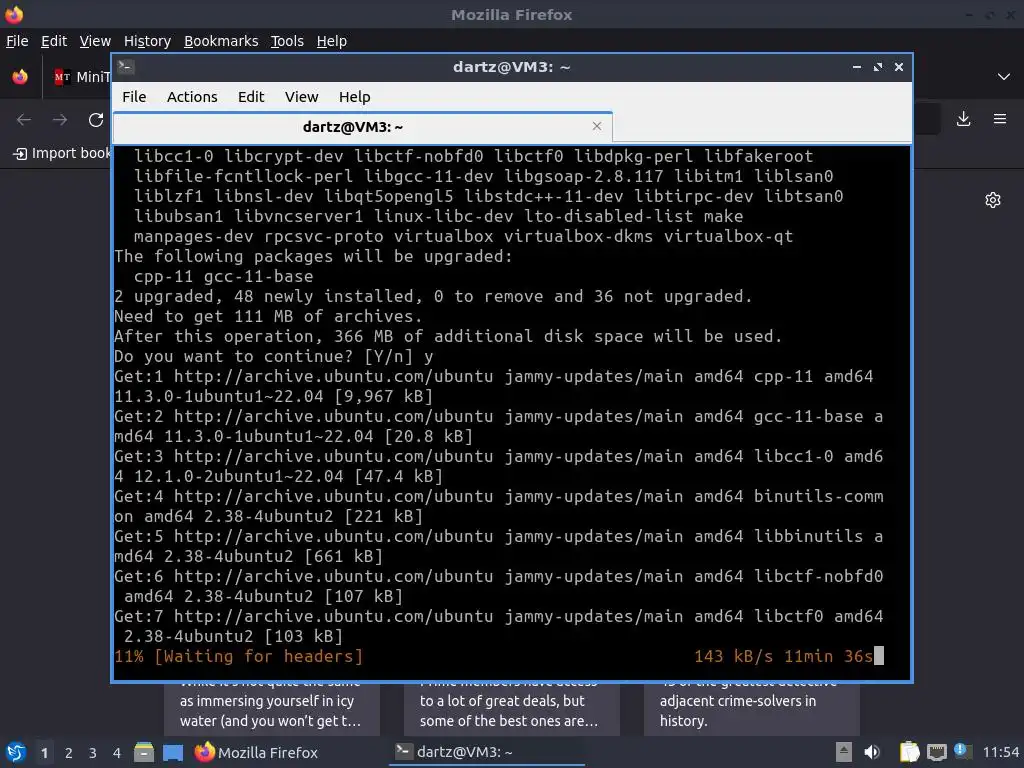Click the icy water article card in Firefox

(272, 709)
